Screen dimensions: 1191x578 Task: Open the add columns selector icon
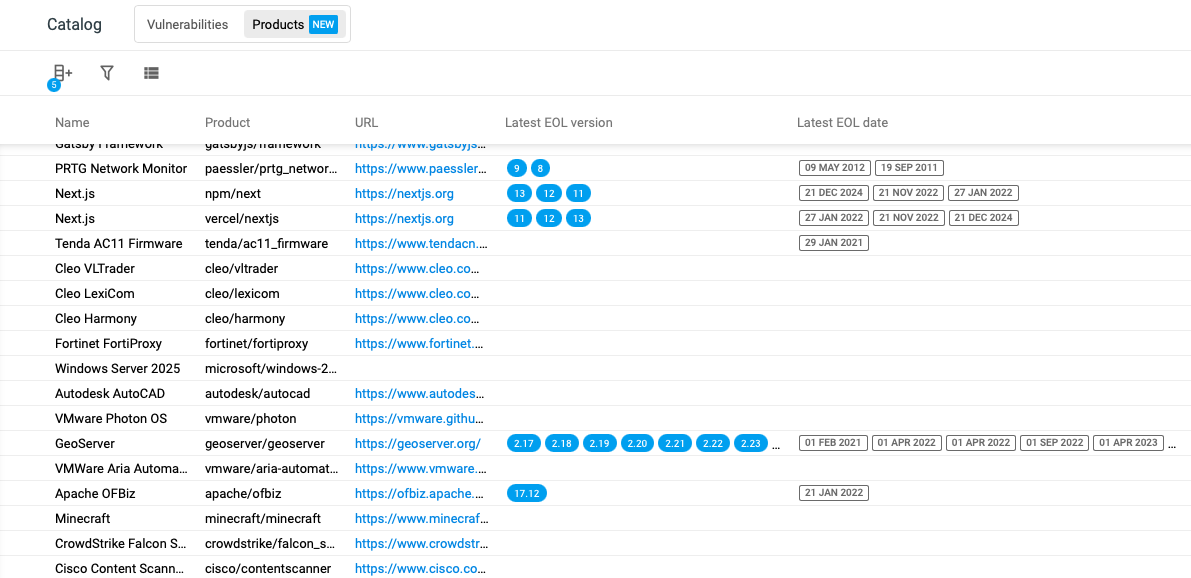(x=62, y=73)
